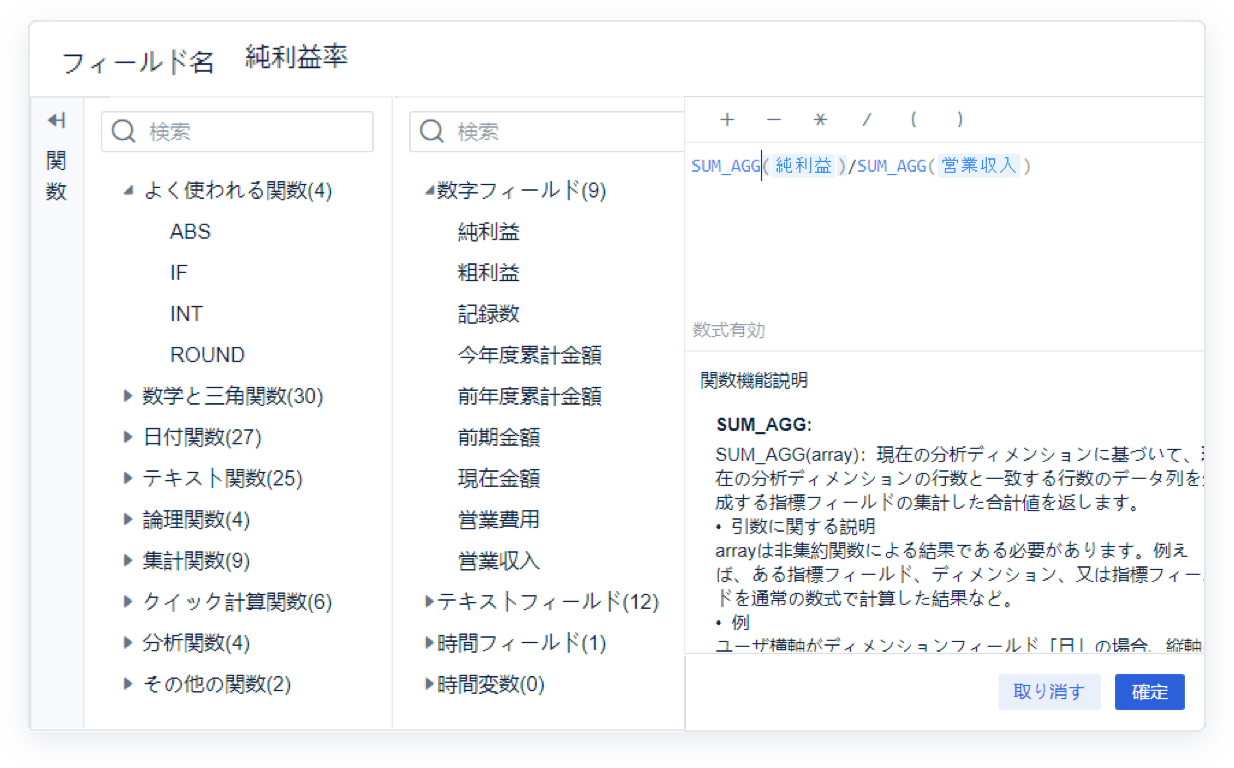Click the opening parenthesis icon
This screenshot has height=768, width=1234.
coord(913,119)
